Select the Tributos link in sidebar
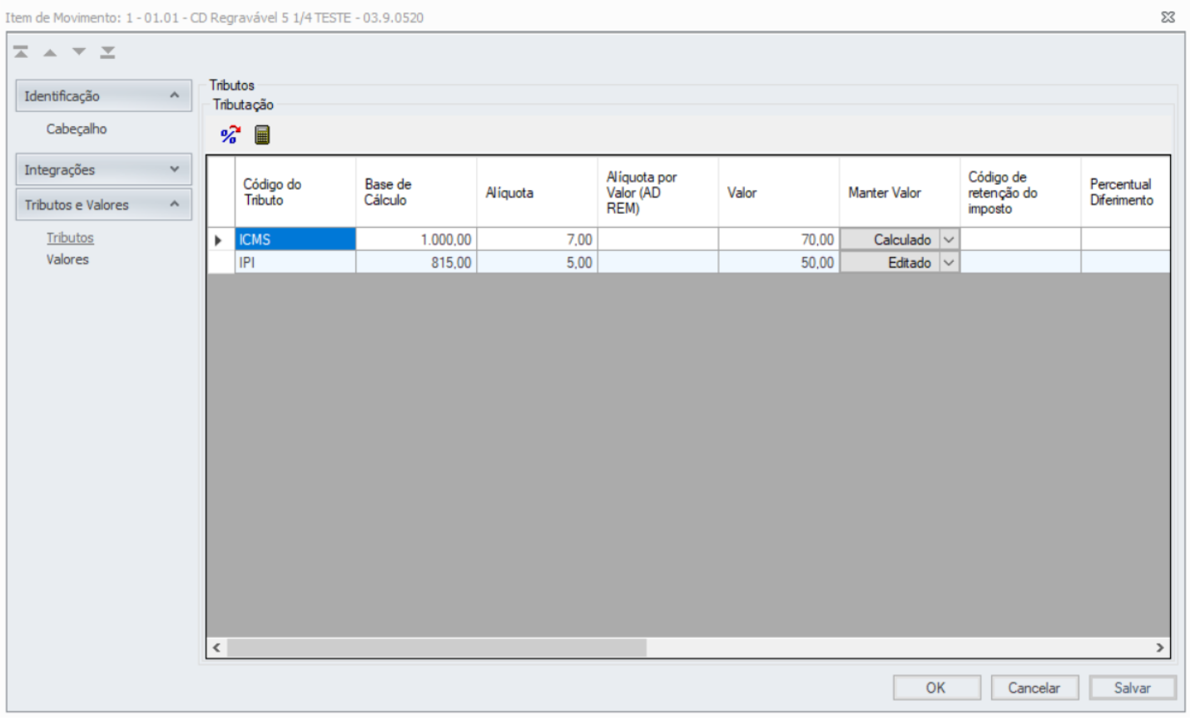1190x718 pixels. click(70, 238)
